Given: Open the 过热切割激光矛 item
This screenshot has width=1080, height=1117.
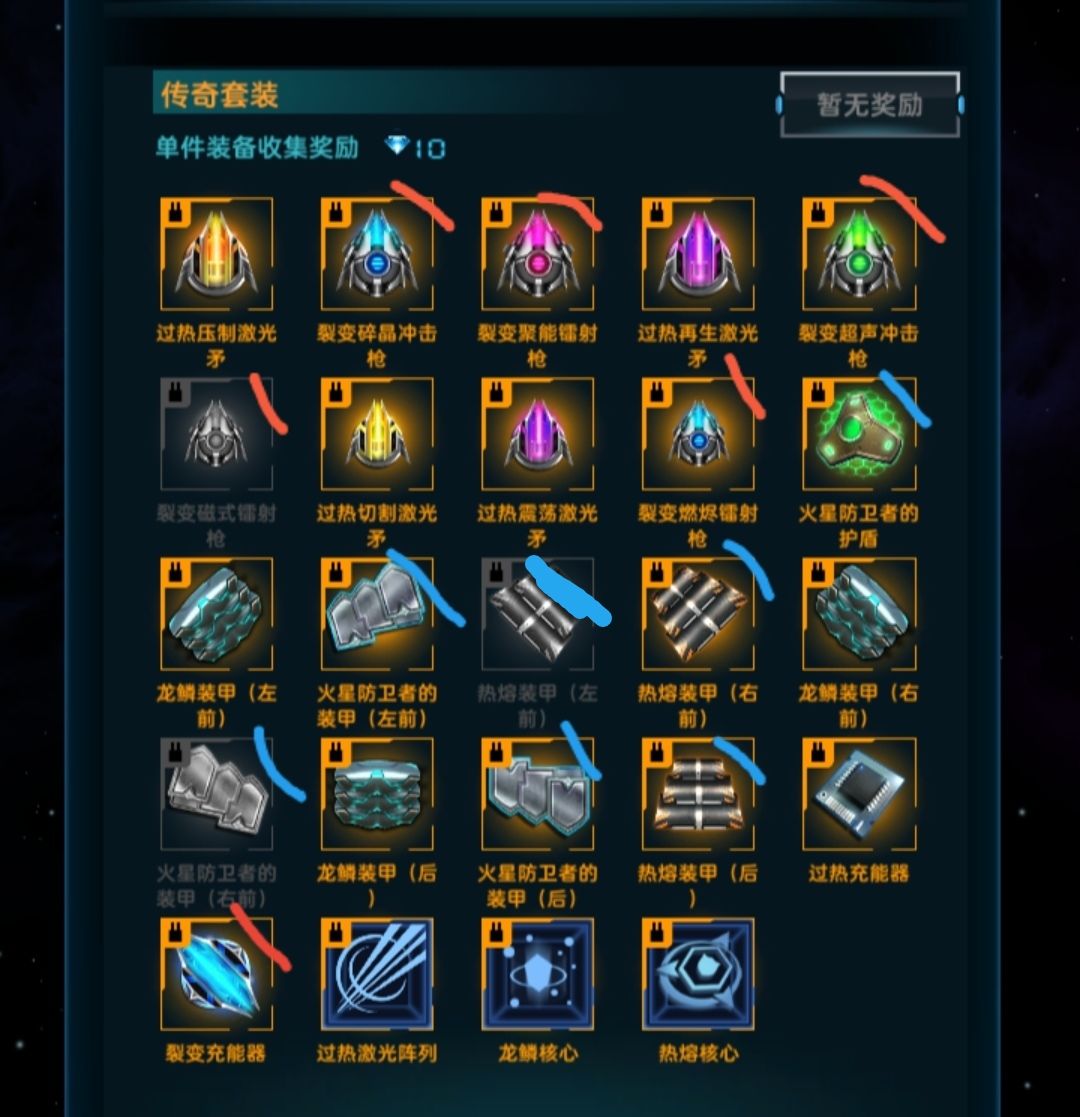Looking at the screenshot, I should 377,435.
